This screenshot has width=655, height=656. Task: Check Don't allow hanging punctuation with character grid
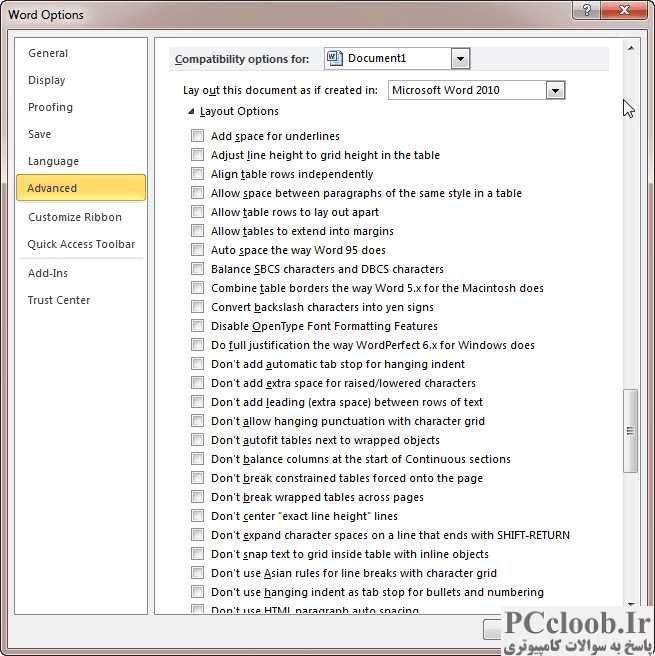tap(197, 420)
